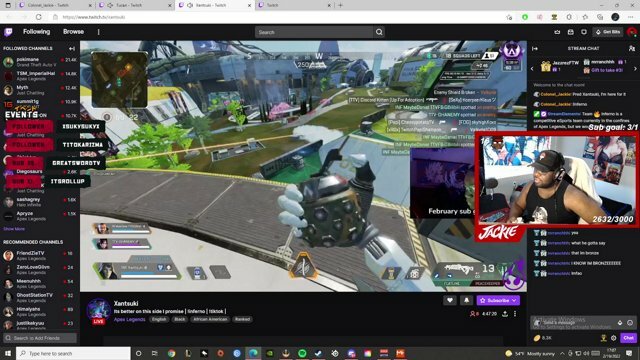
Task: Click the Get Bits button
Action: 608,32
